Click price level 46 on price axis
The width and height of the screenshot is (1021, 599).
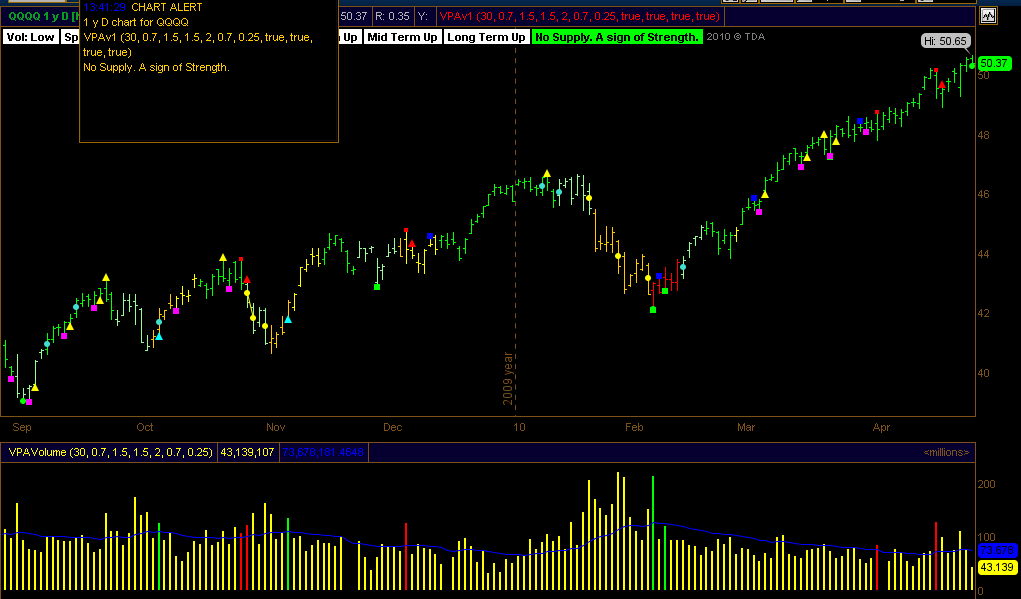(x=984, y=195)
